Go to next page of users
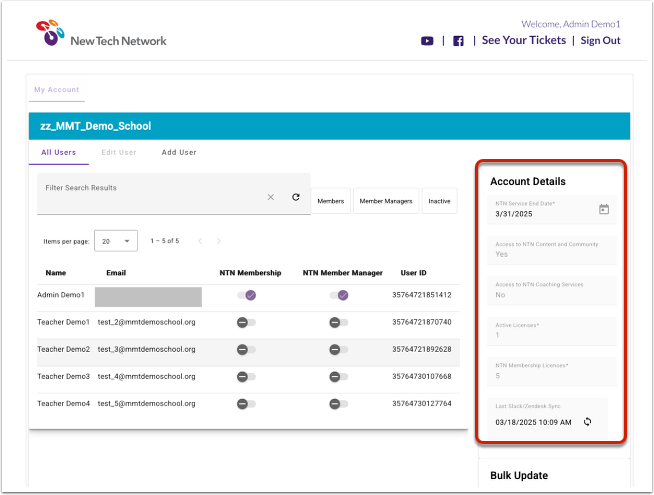Viewport: 654px width, 495px height. [x=219, y=241]
